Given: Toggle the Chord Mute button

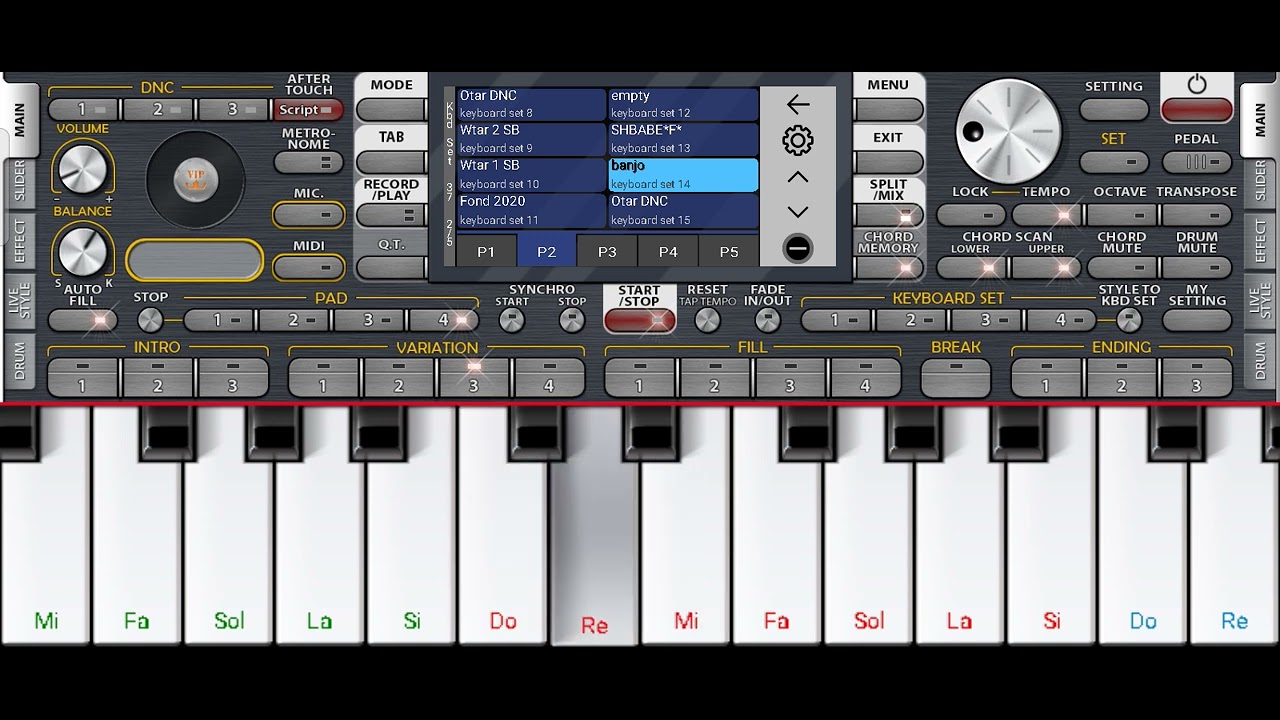Looking at the screenshot, I should click(1121, 267).
